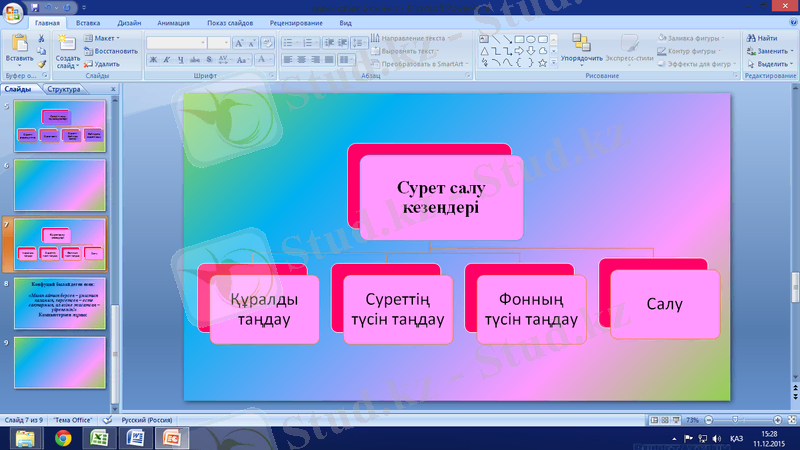Open the Вставка ribbon tab
800x450 pixels.
tap(87, 21)
